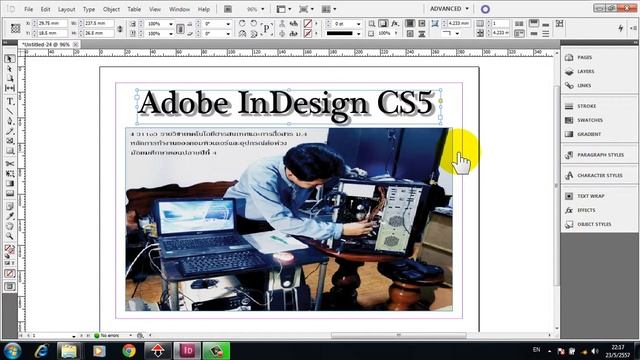
Task: Open the ADVANCED workspace switcher
Action: (449, 9)
